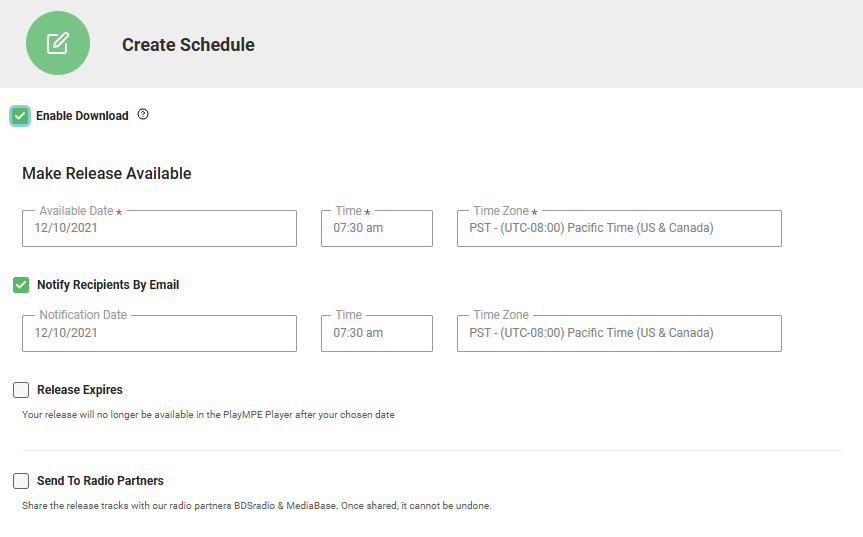Click the Enable Download label text

pos(82,116)
